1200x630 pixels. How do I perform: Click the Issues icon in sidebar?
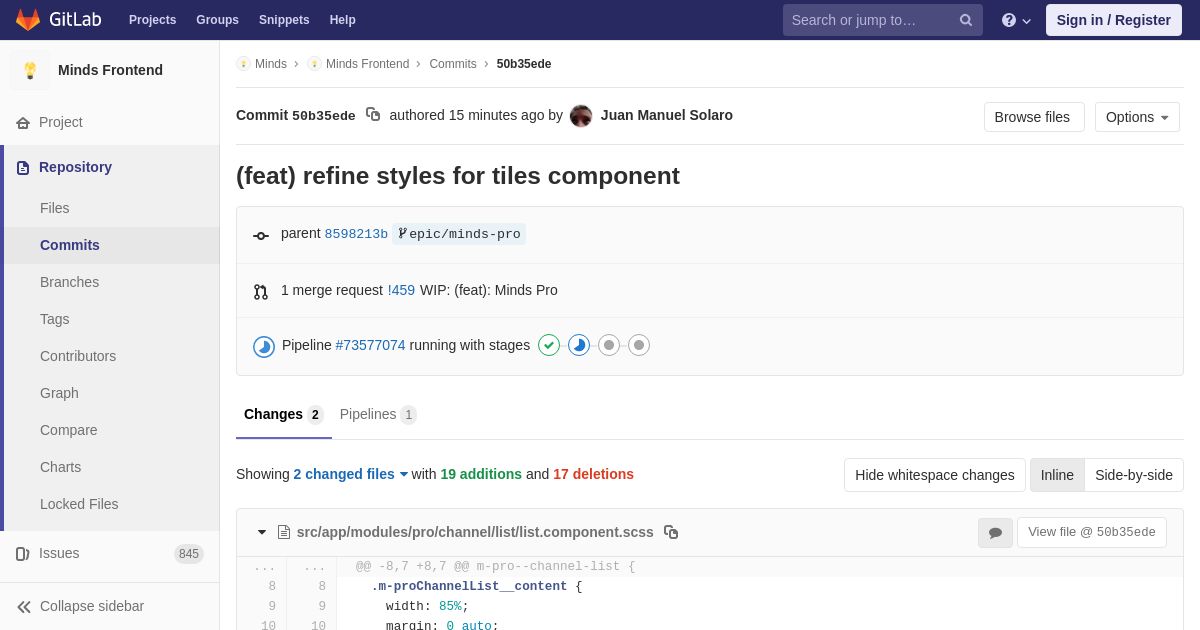tap(23, 554)
